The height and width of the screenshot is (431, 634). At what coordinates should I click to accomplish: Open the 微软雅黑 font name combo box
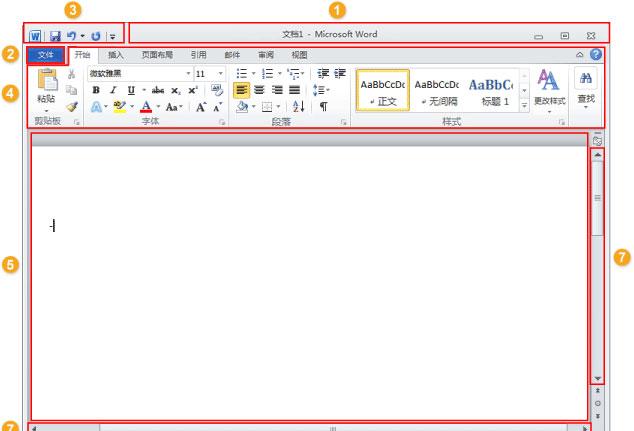coord(140,74)
